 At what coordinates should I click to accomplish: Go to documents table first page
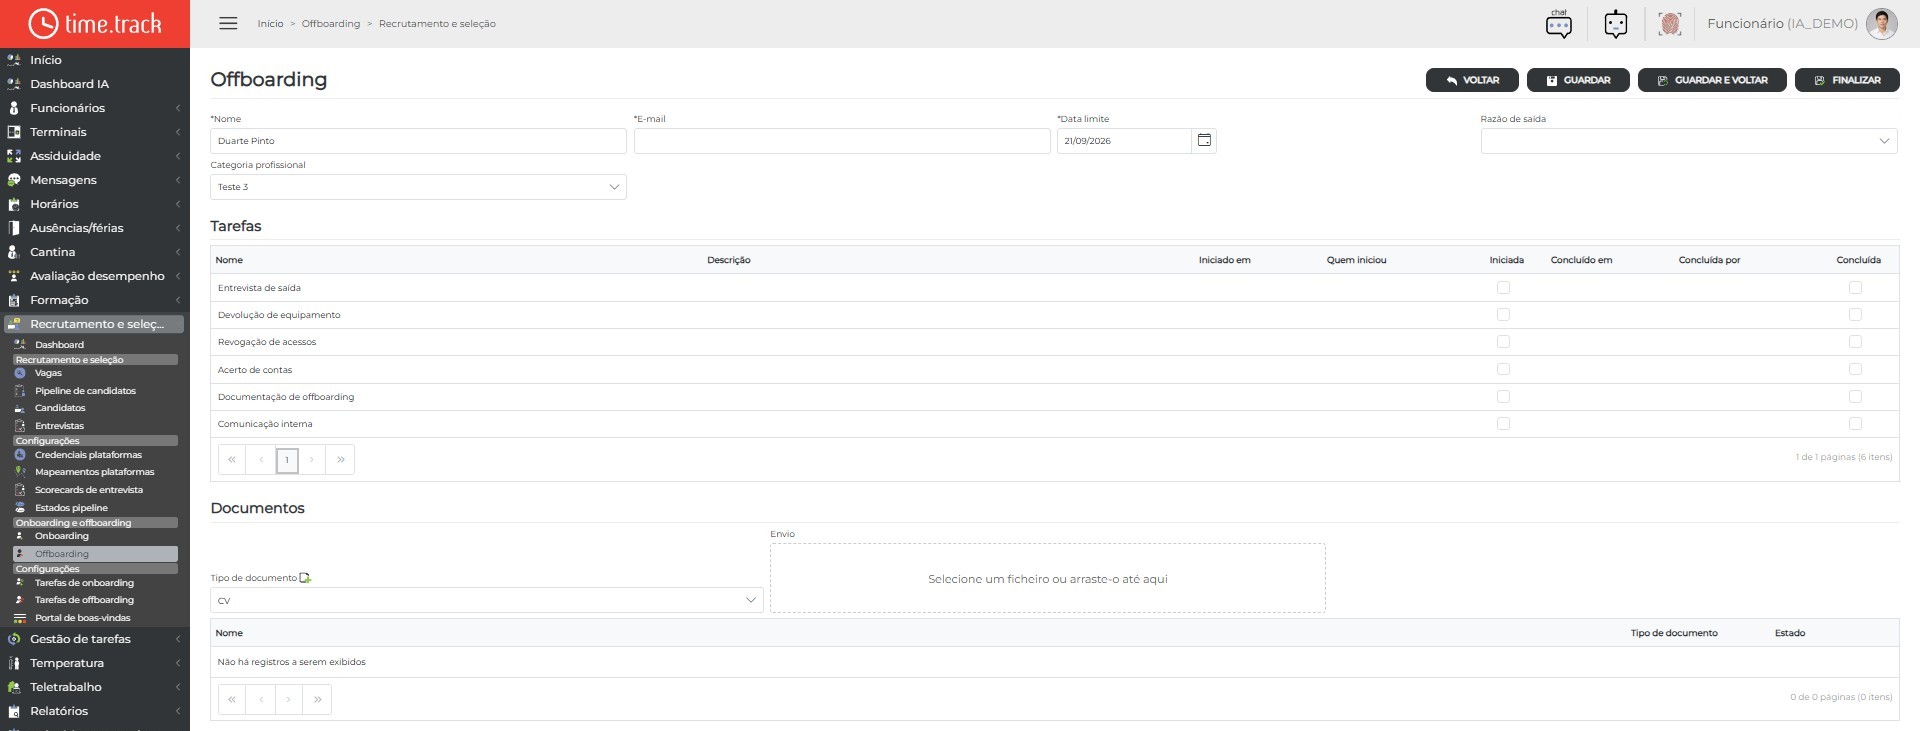(x=232, y=699)
